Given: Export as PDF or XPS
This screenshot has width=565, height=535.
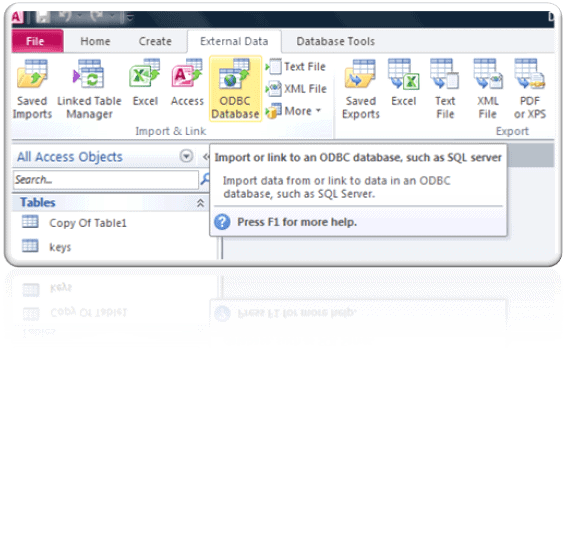Looking at the screenshot, I should coord(530,89).
